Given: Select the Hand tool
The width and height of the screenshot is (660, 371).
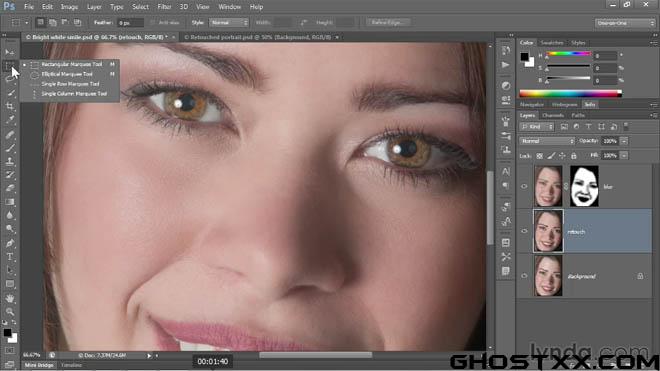Looking at the screenshot, I should coord(10,298).
